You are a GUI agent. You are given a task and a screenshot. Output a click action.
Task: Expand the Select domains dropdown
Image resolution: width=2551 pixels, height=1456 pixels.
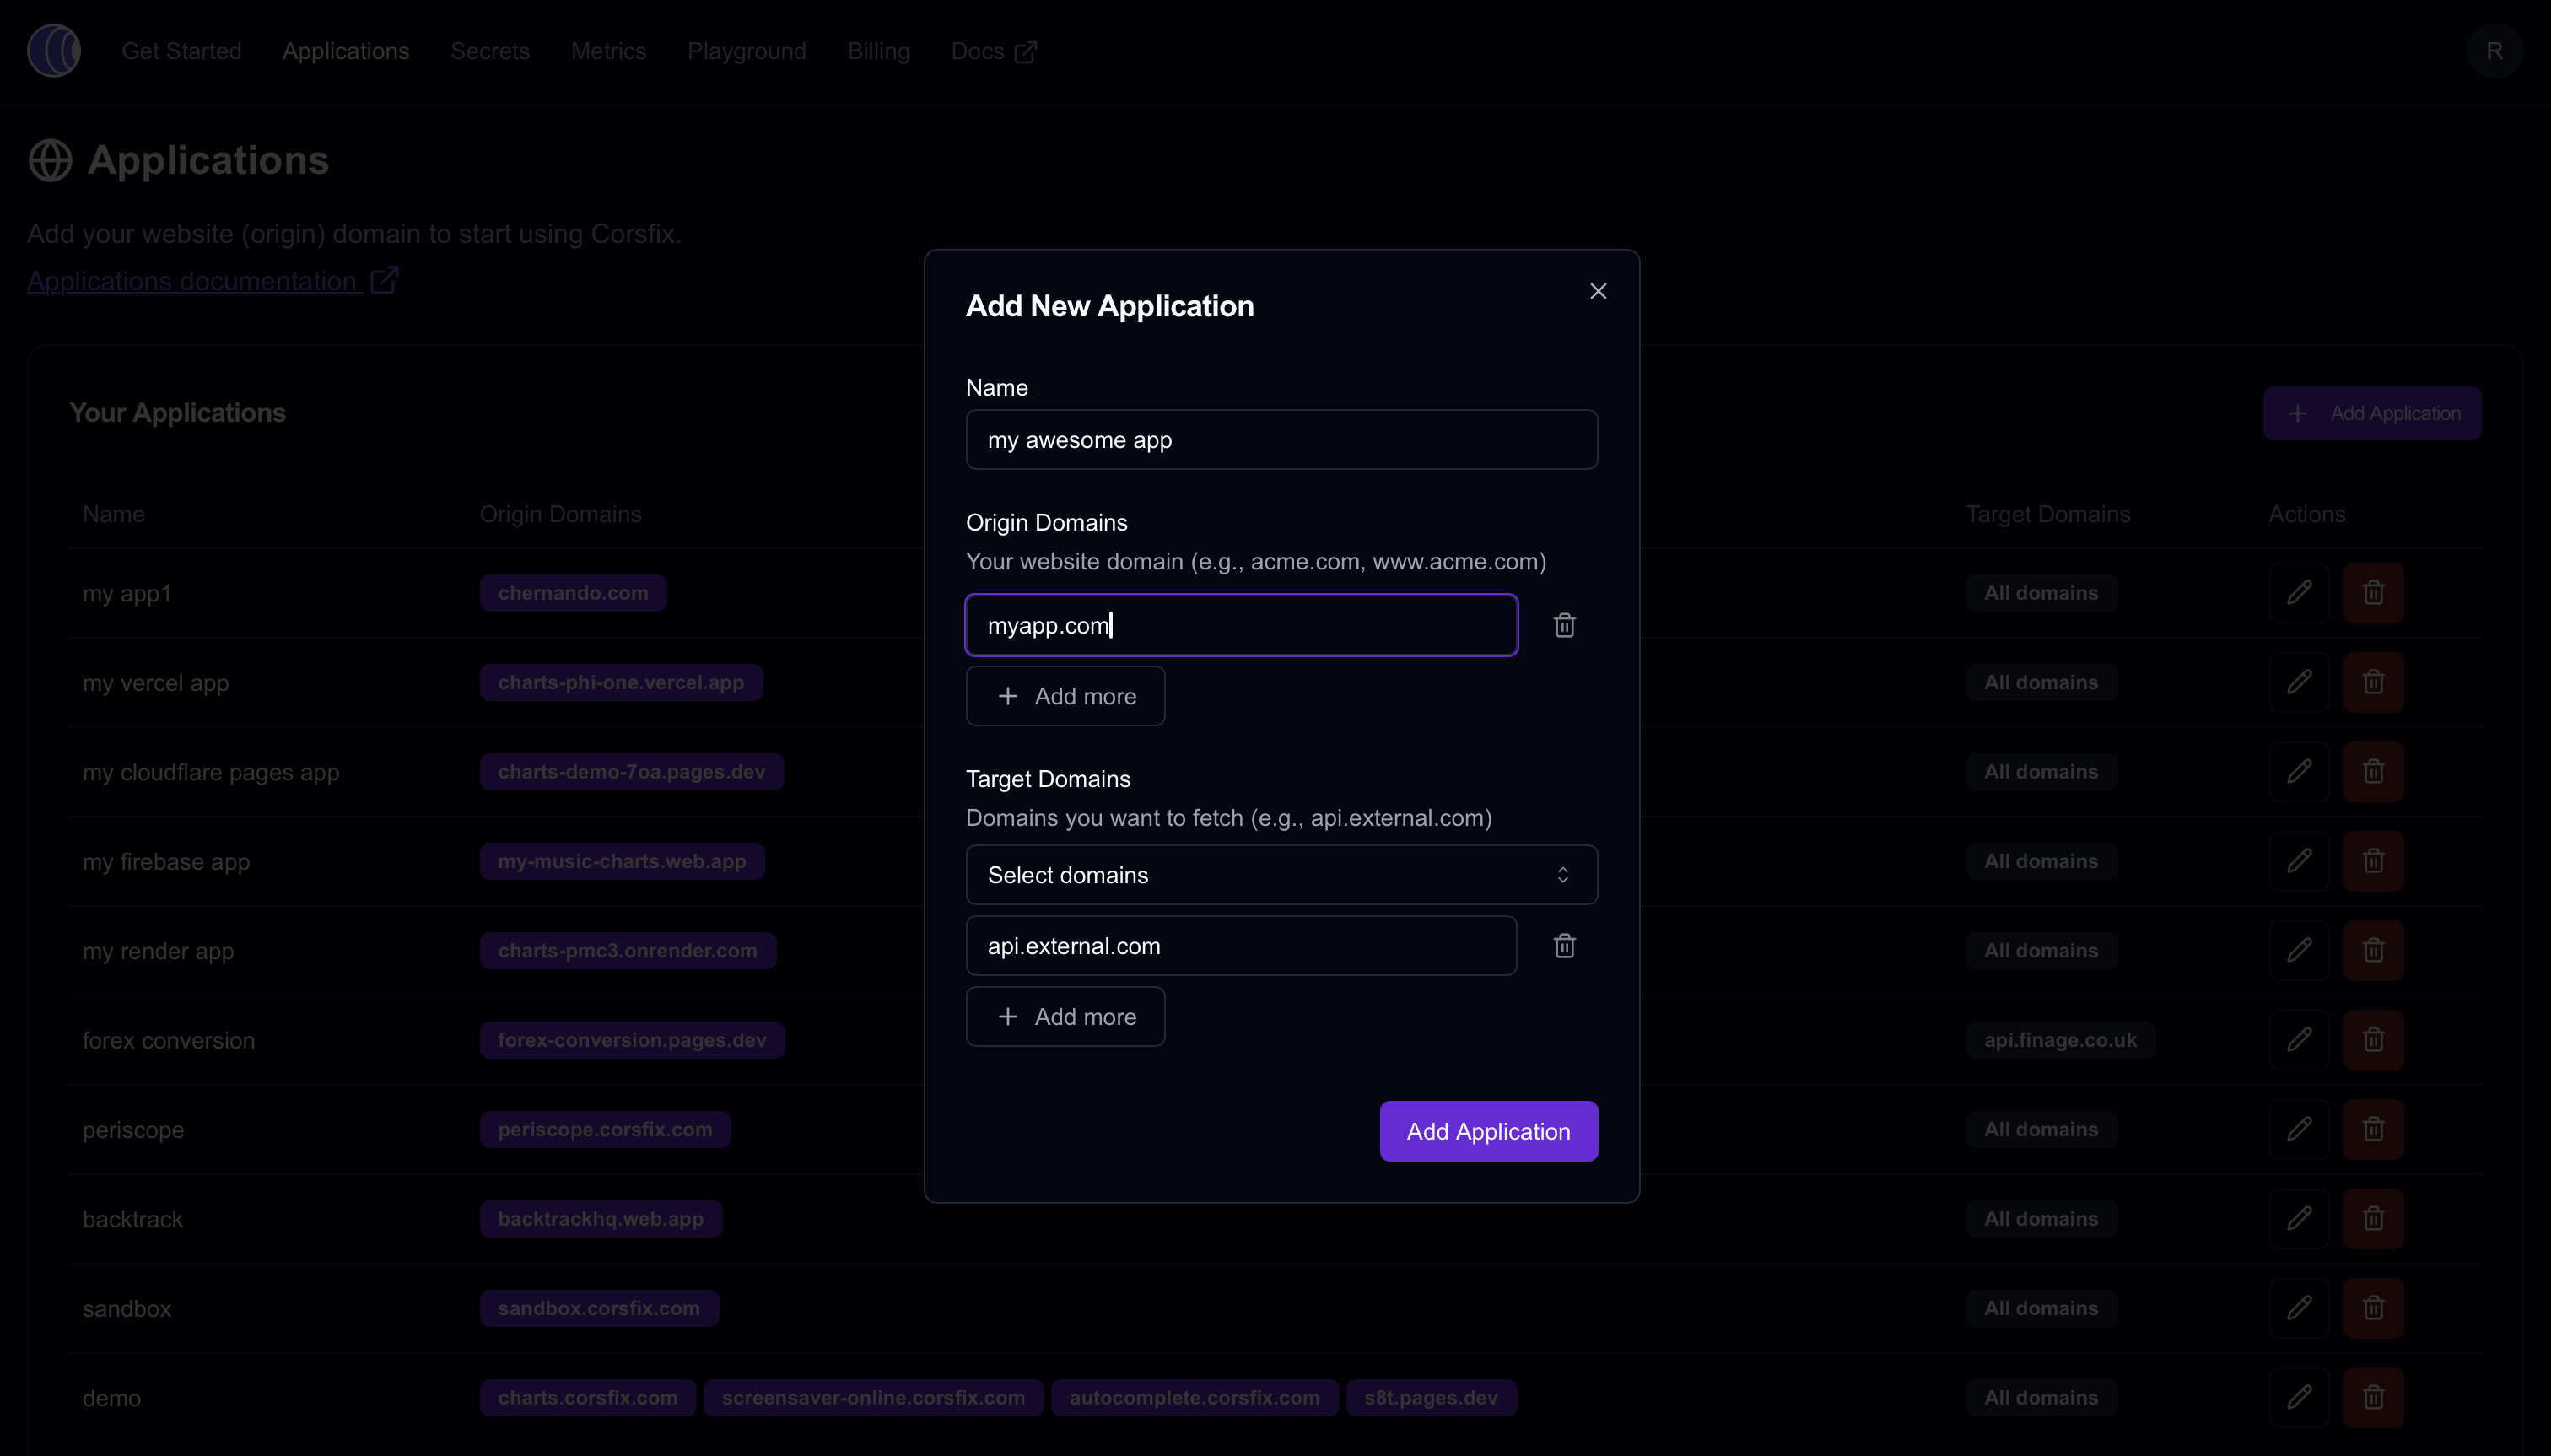click(1281, 875)
